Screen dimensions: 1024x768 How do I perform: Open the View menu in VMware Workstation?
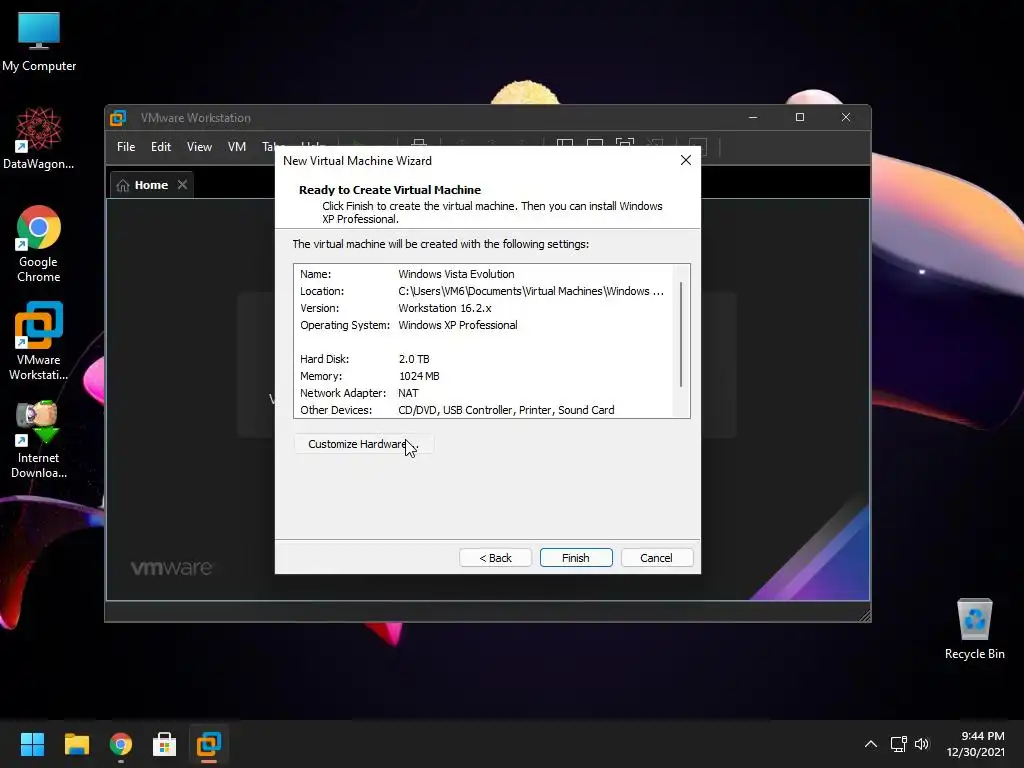click(199, 147)
